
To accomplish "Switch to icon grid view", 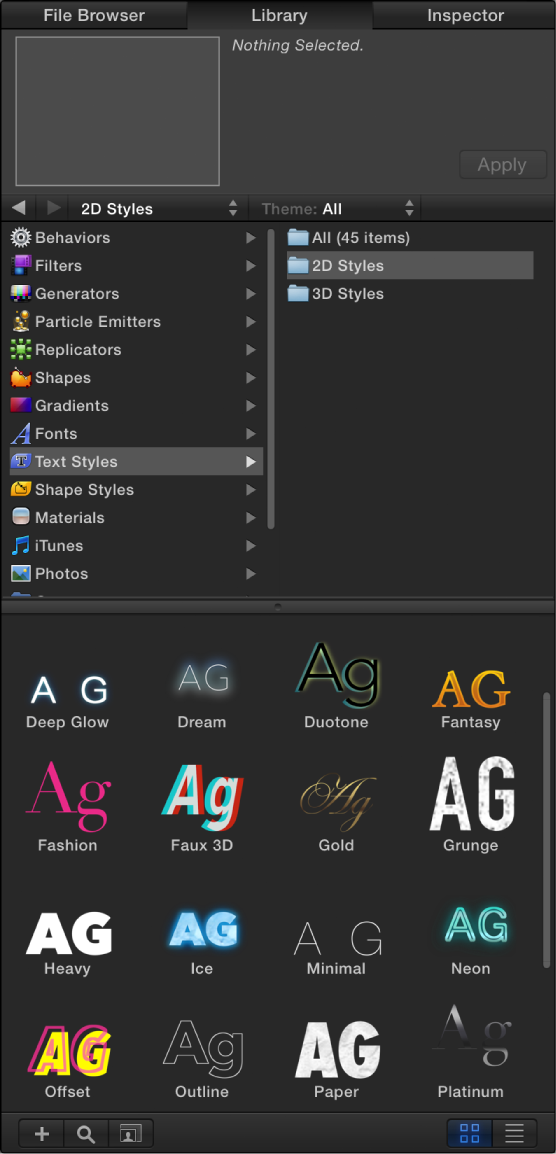I will pyautogui.click(x=470, y=1133).
